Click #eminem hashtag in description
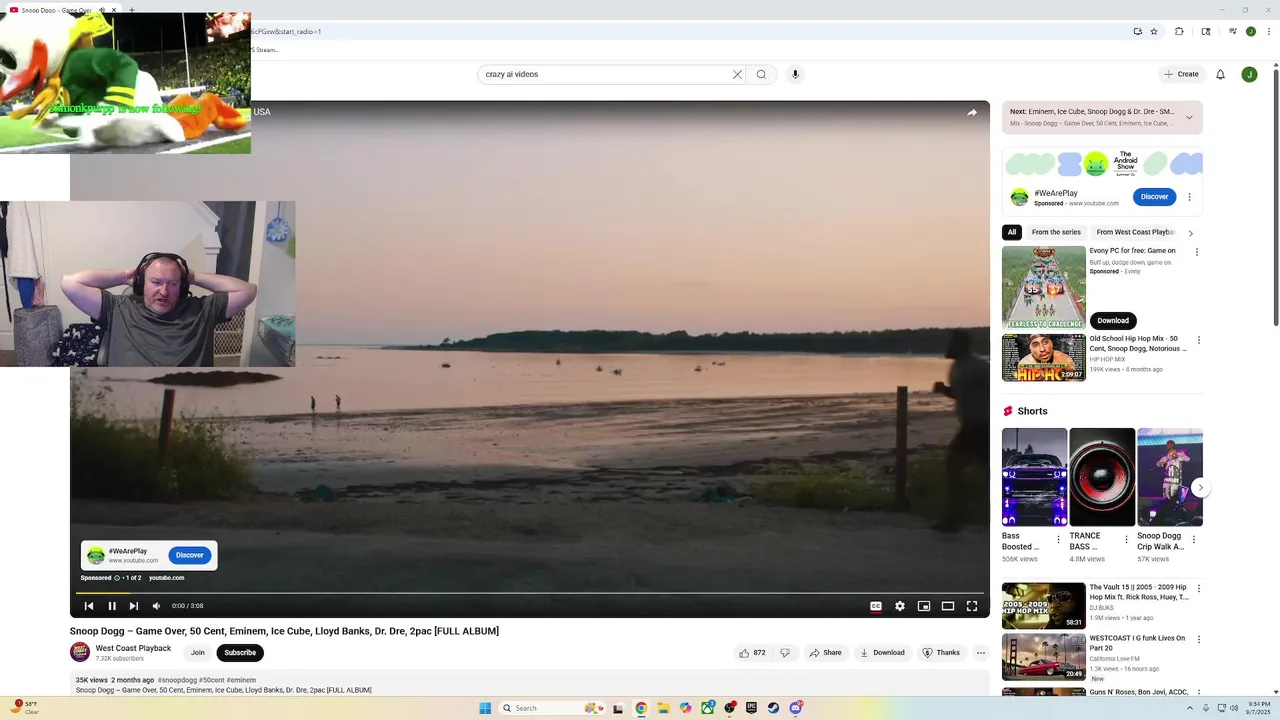 point(241,680)
